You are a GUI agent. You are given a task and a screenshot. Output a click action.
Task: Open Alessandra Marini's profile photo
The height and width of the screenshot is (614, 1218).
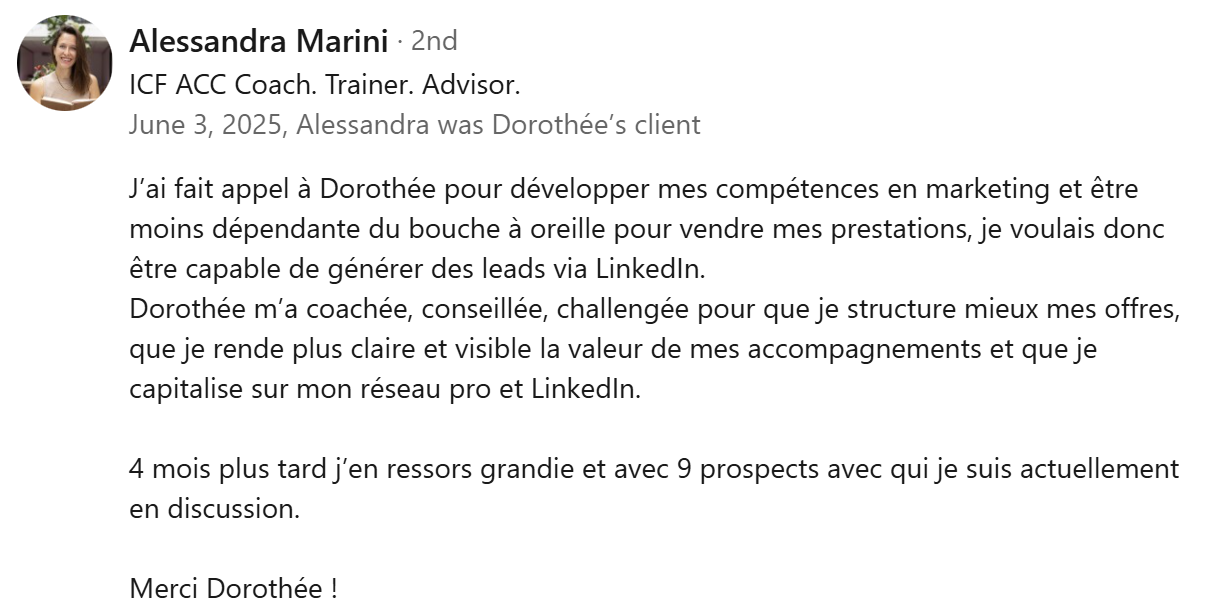point(59,62)
